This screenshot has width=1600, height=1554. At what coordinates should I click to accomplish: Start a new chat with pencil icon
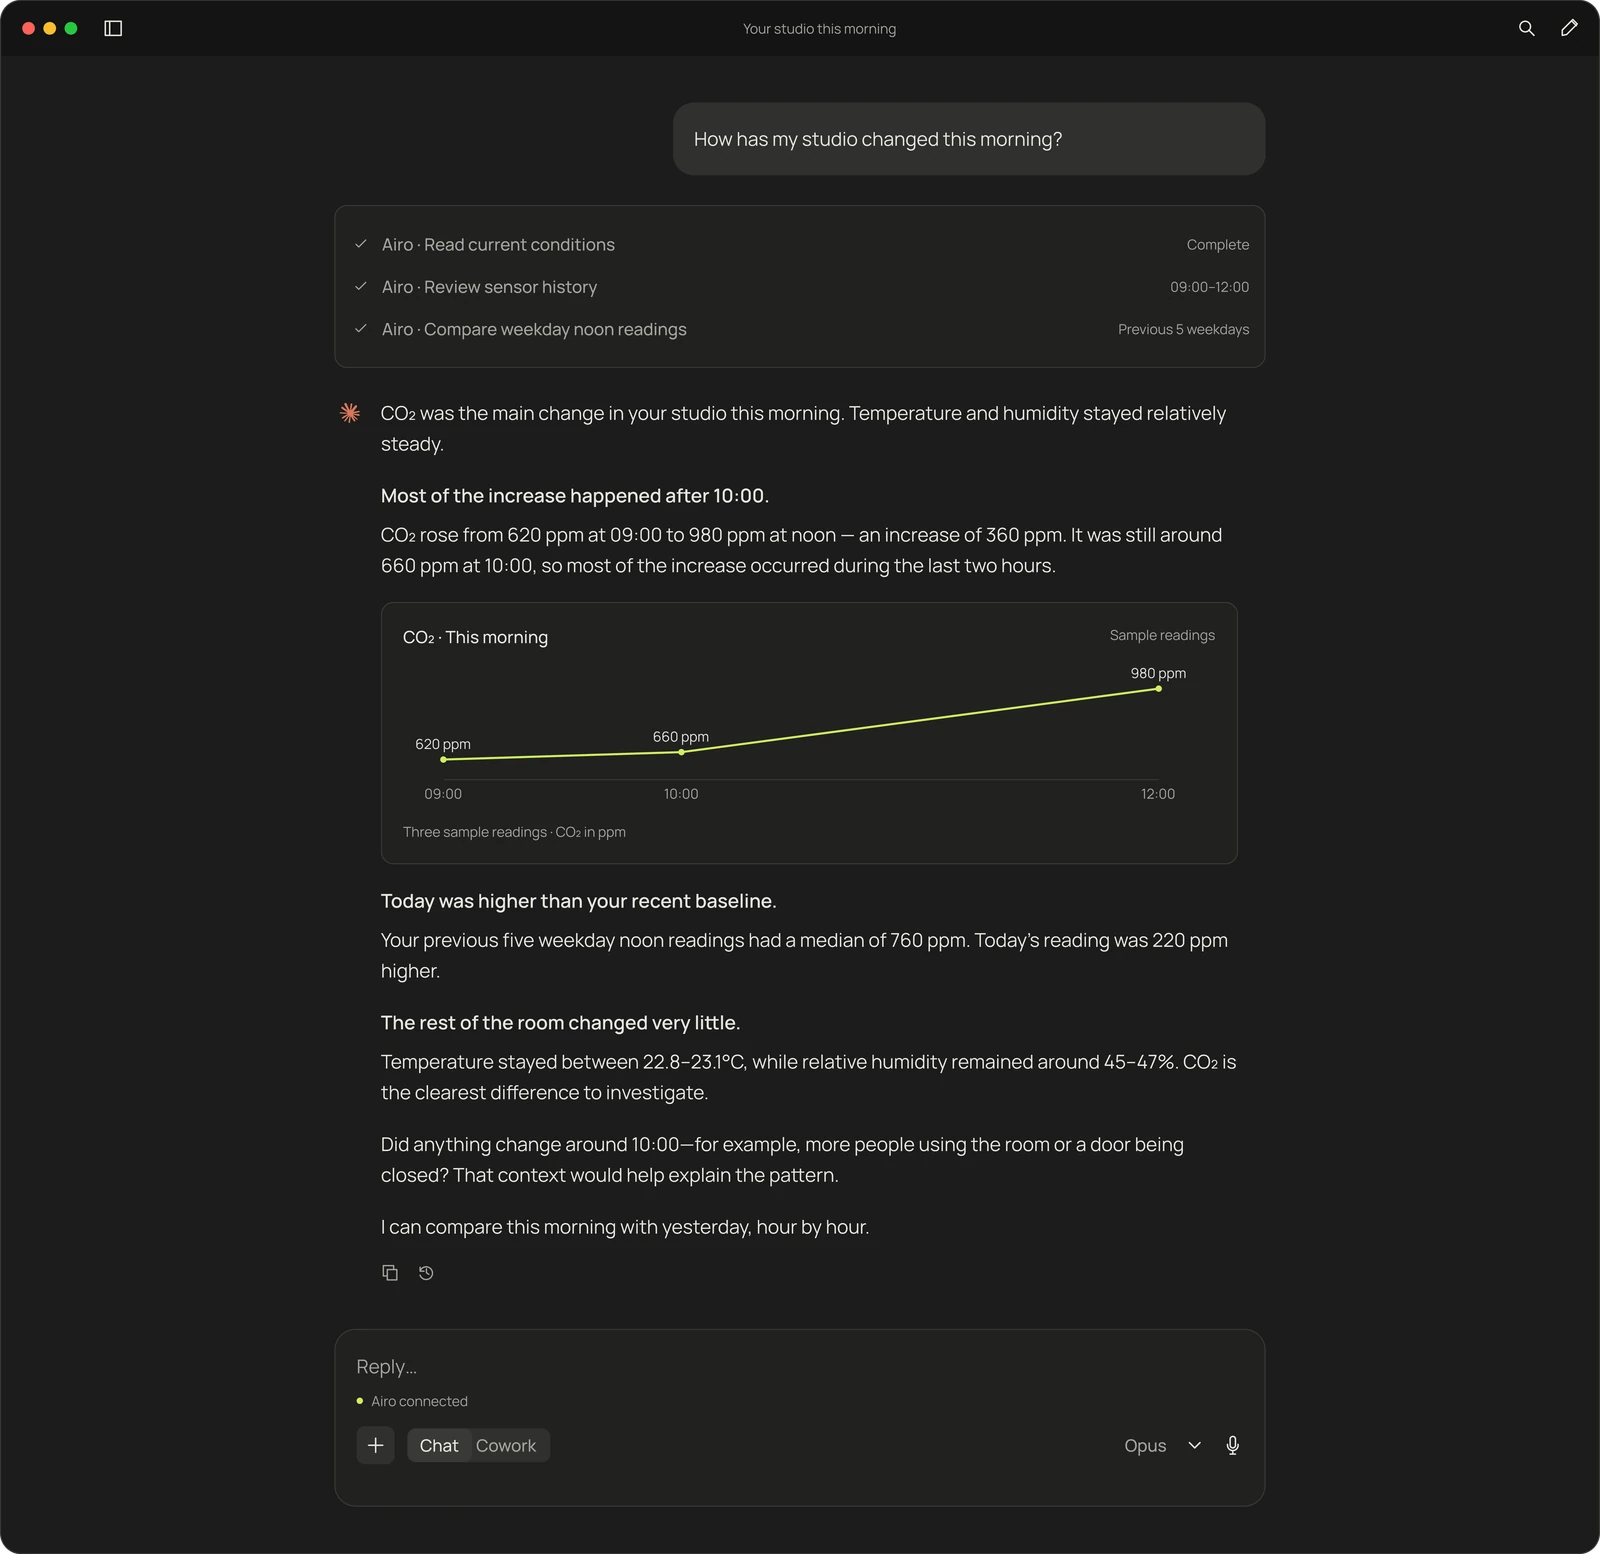(1569, 28)
